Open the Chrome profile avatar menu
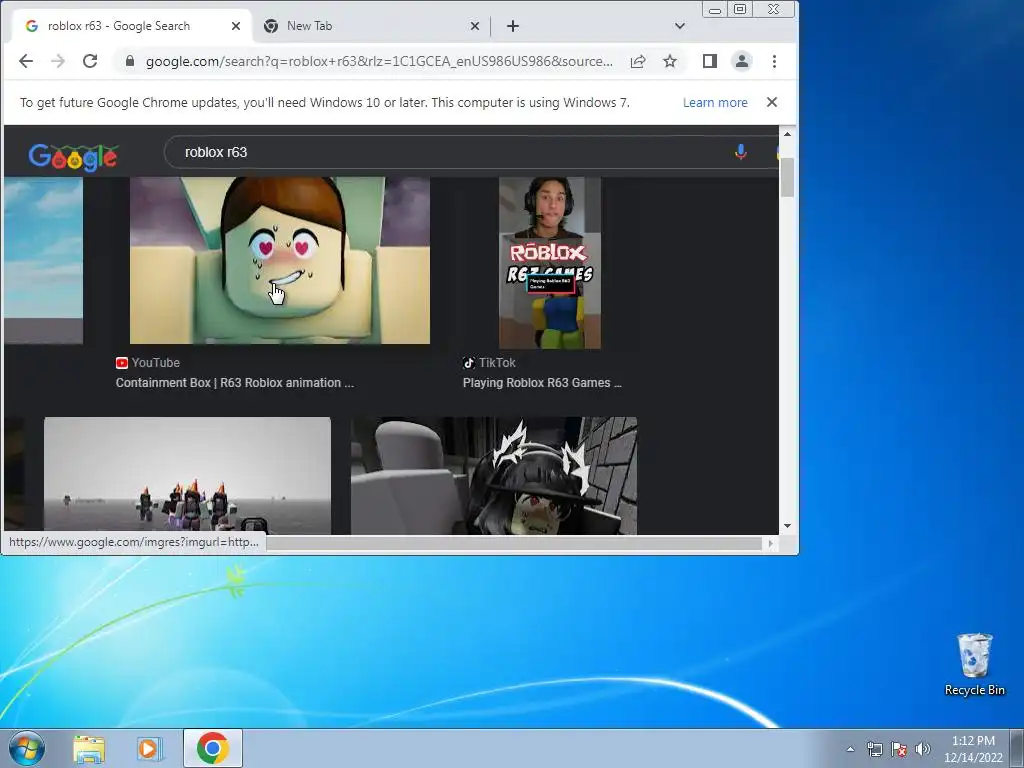The height and width of the screenshot is (768, 1024). coord(742,61)
